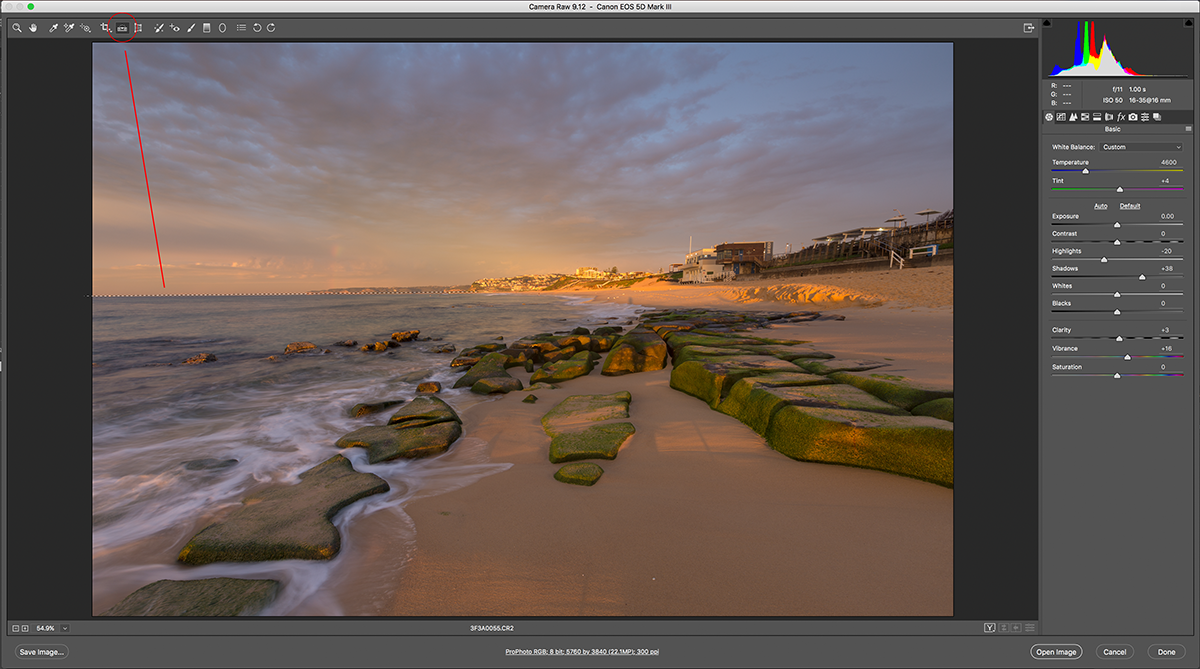1200x669 pixels.
Task: Copy current settings to Before
Action: point(1016,628)
